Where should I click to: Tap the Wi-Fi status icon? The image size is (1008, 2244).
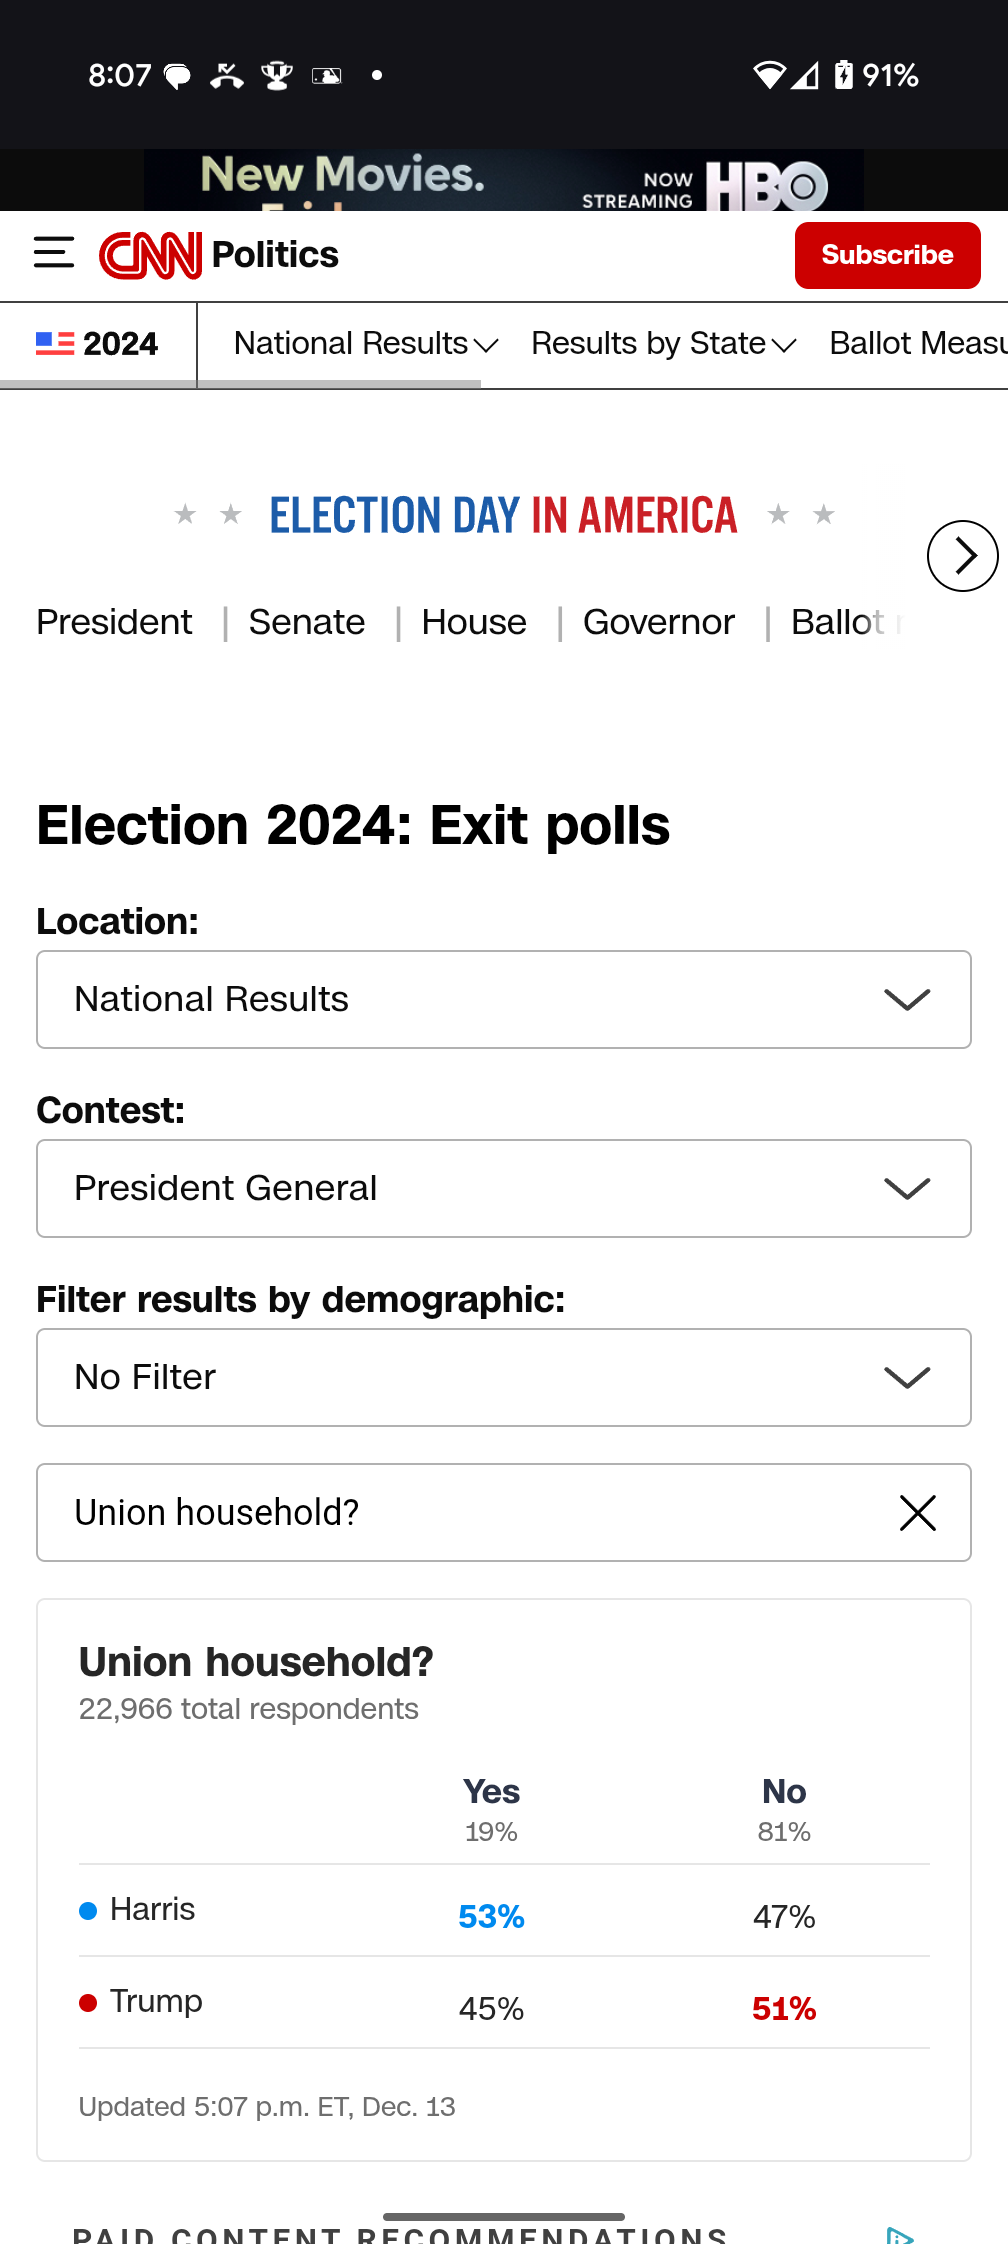tap(768, 75)
